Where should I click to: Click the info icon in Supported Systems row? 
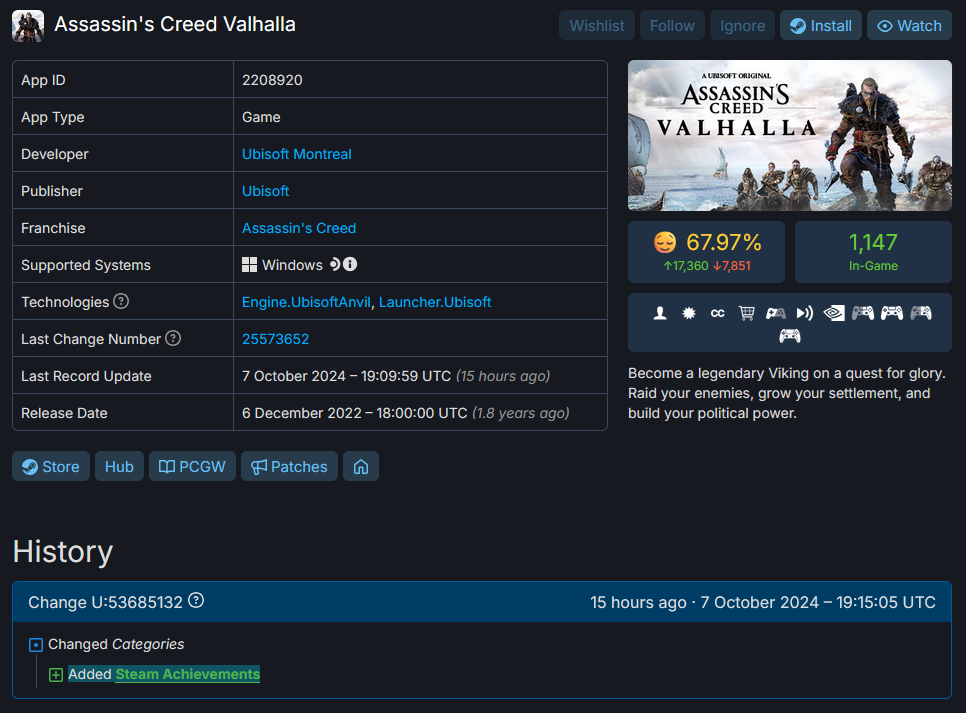pyautogui.click(x=350, y=264)
